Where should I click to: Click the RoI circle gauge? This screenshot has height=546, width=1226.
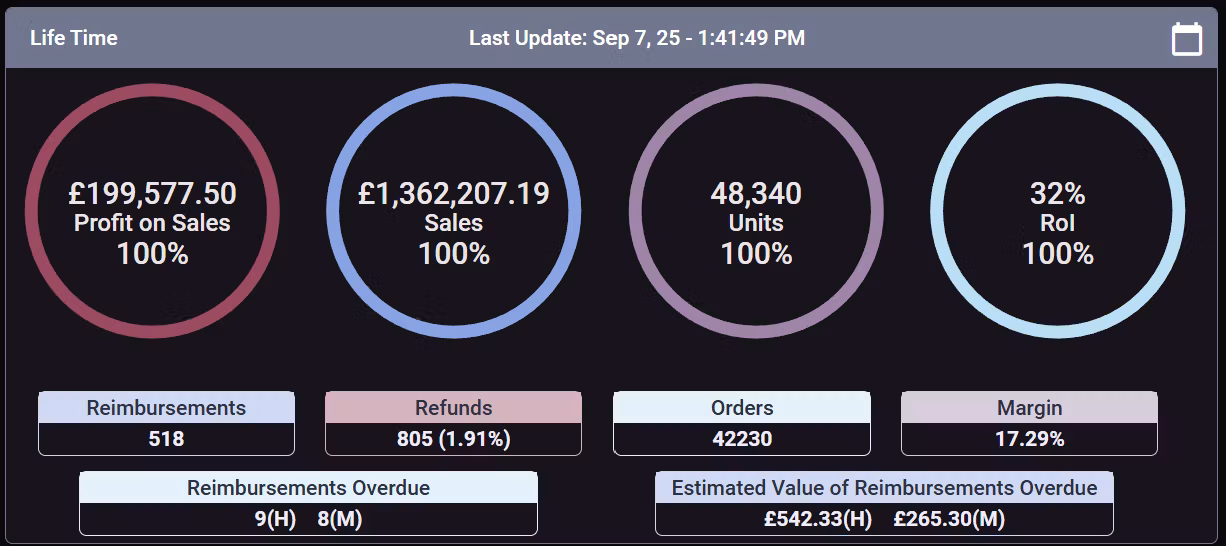[1057, 211]
